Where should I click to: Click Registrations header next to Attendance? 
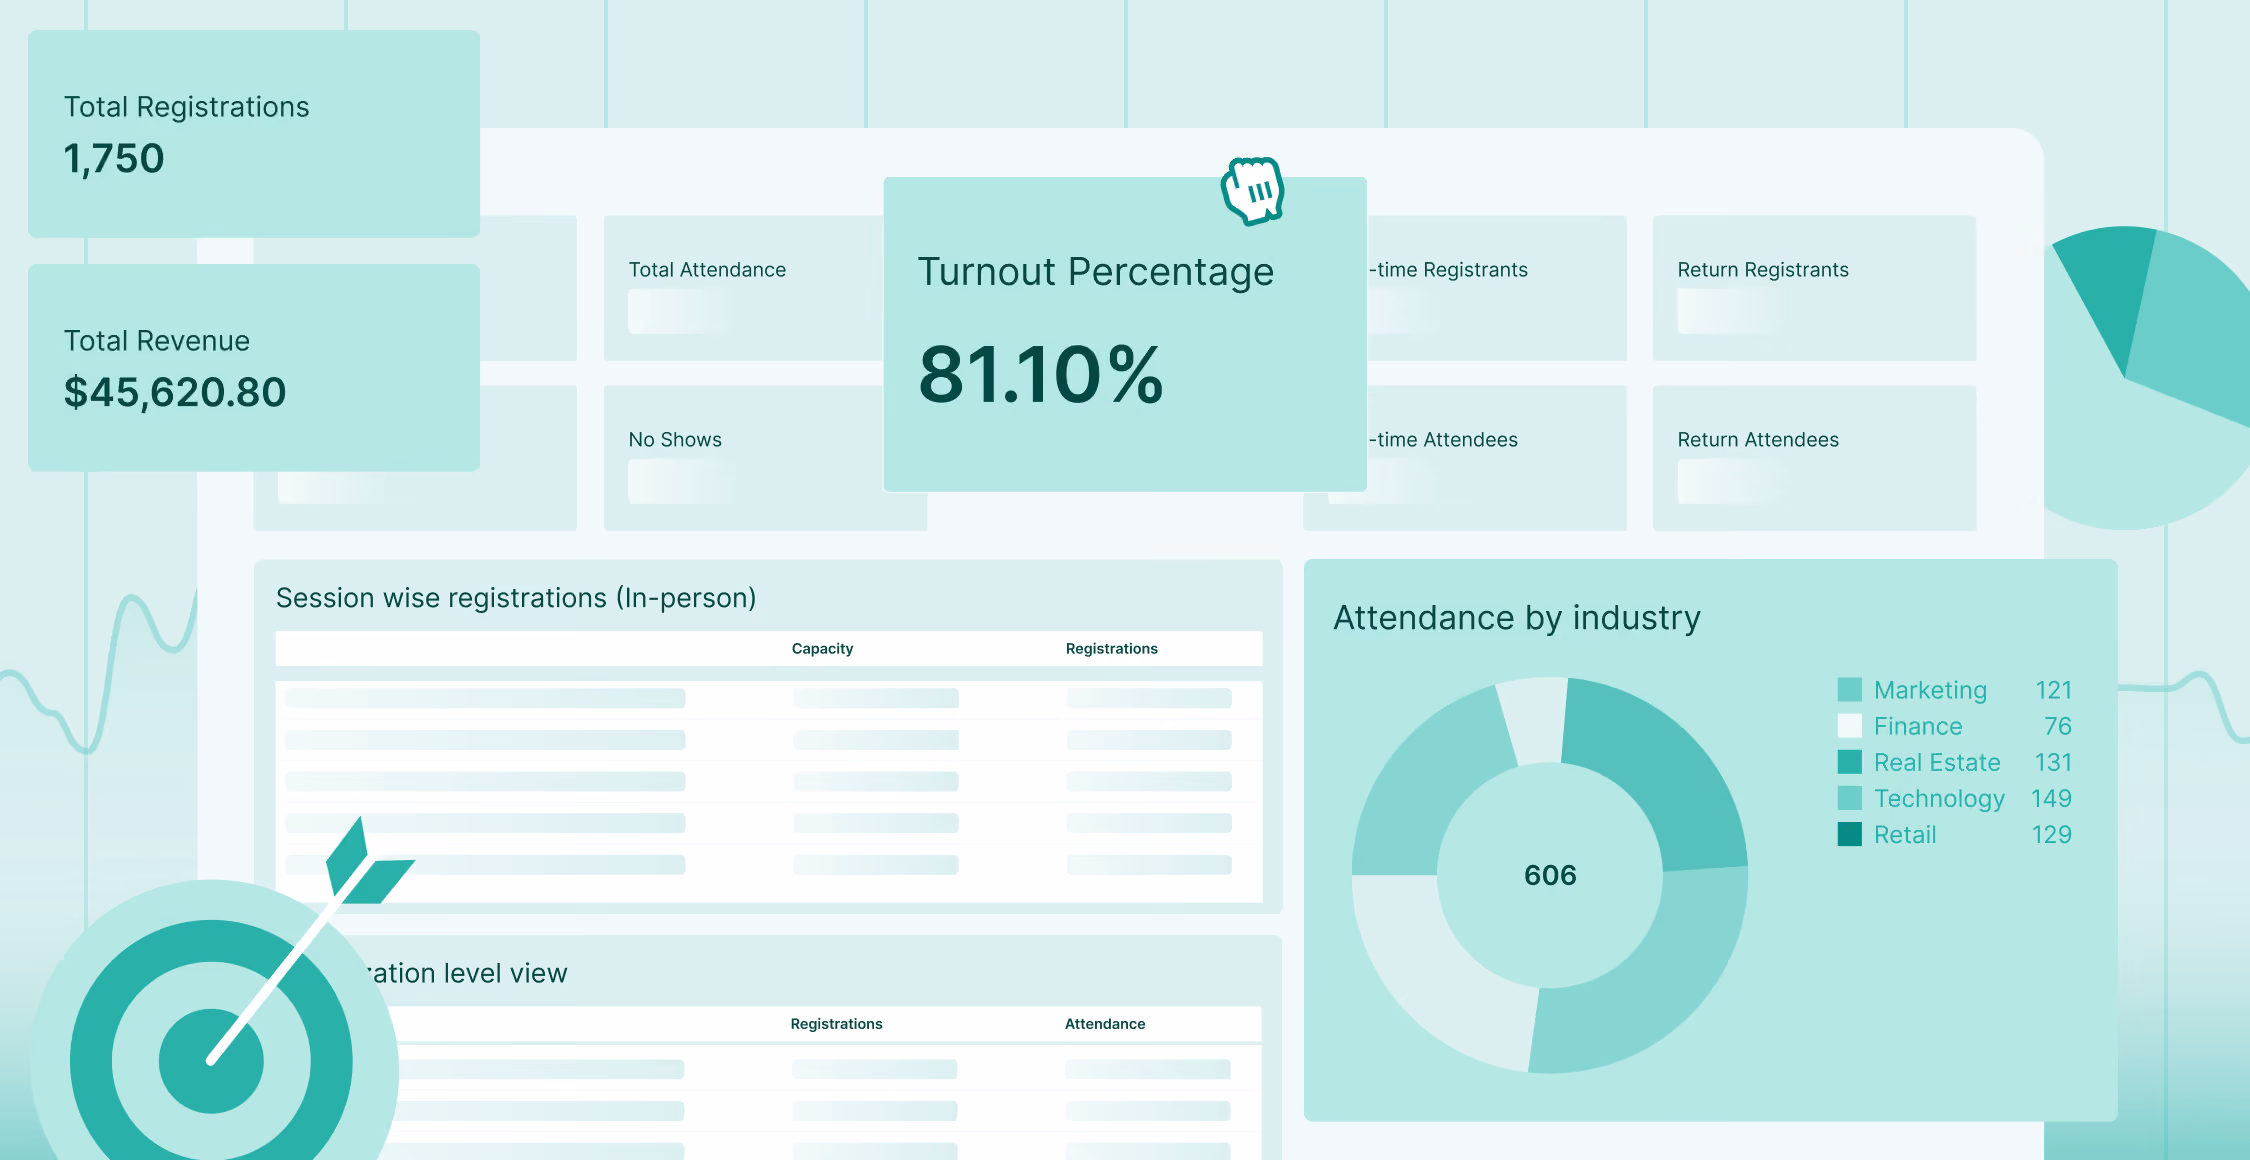837,1024
